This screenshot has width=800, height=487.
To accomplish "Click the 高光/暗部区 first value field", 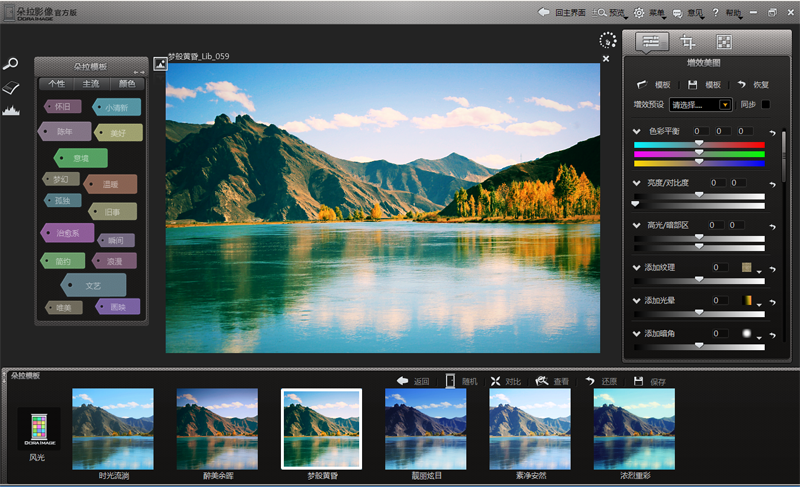I will 717,225.
